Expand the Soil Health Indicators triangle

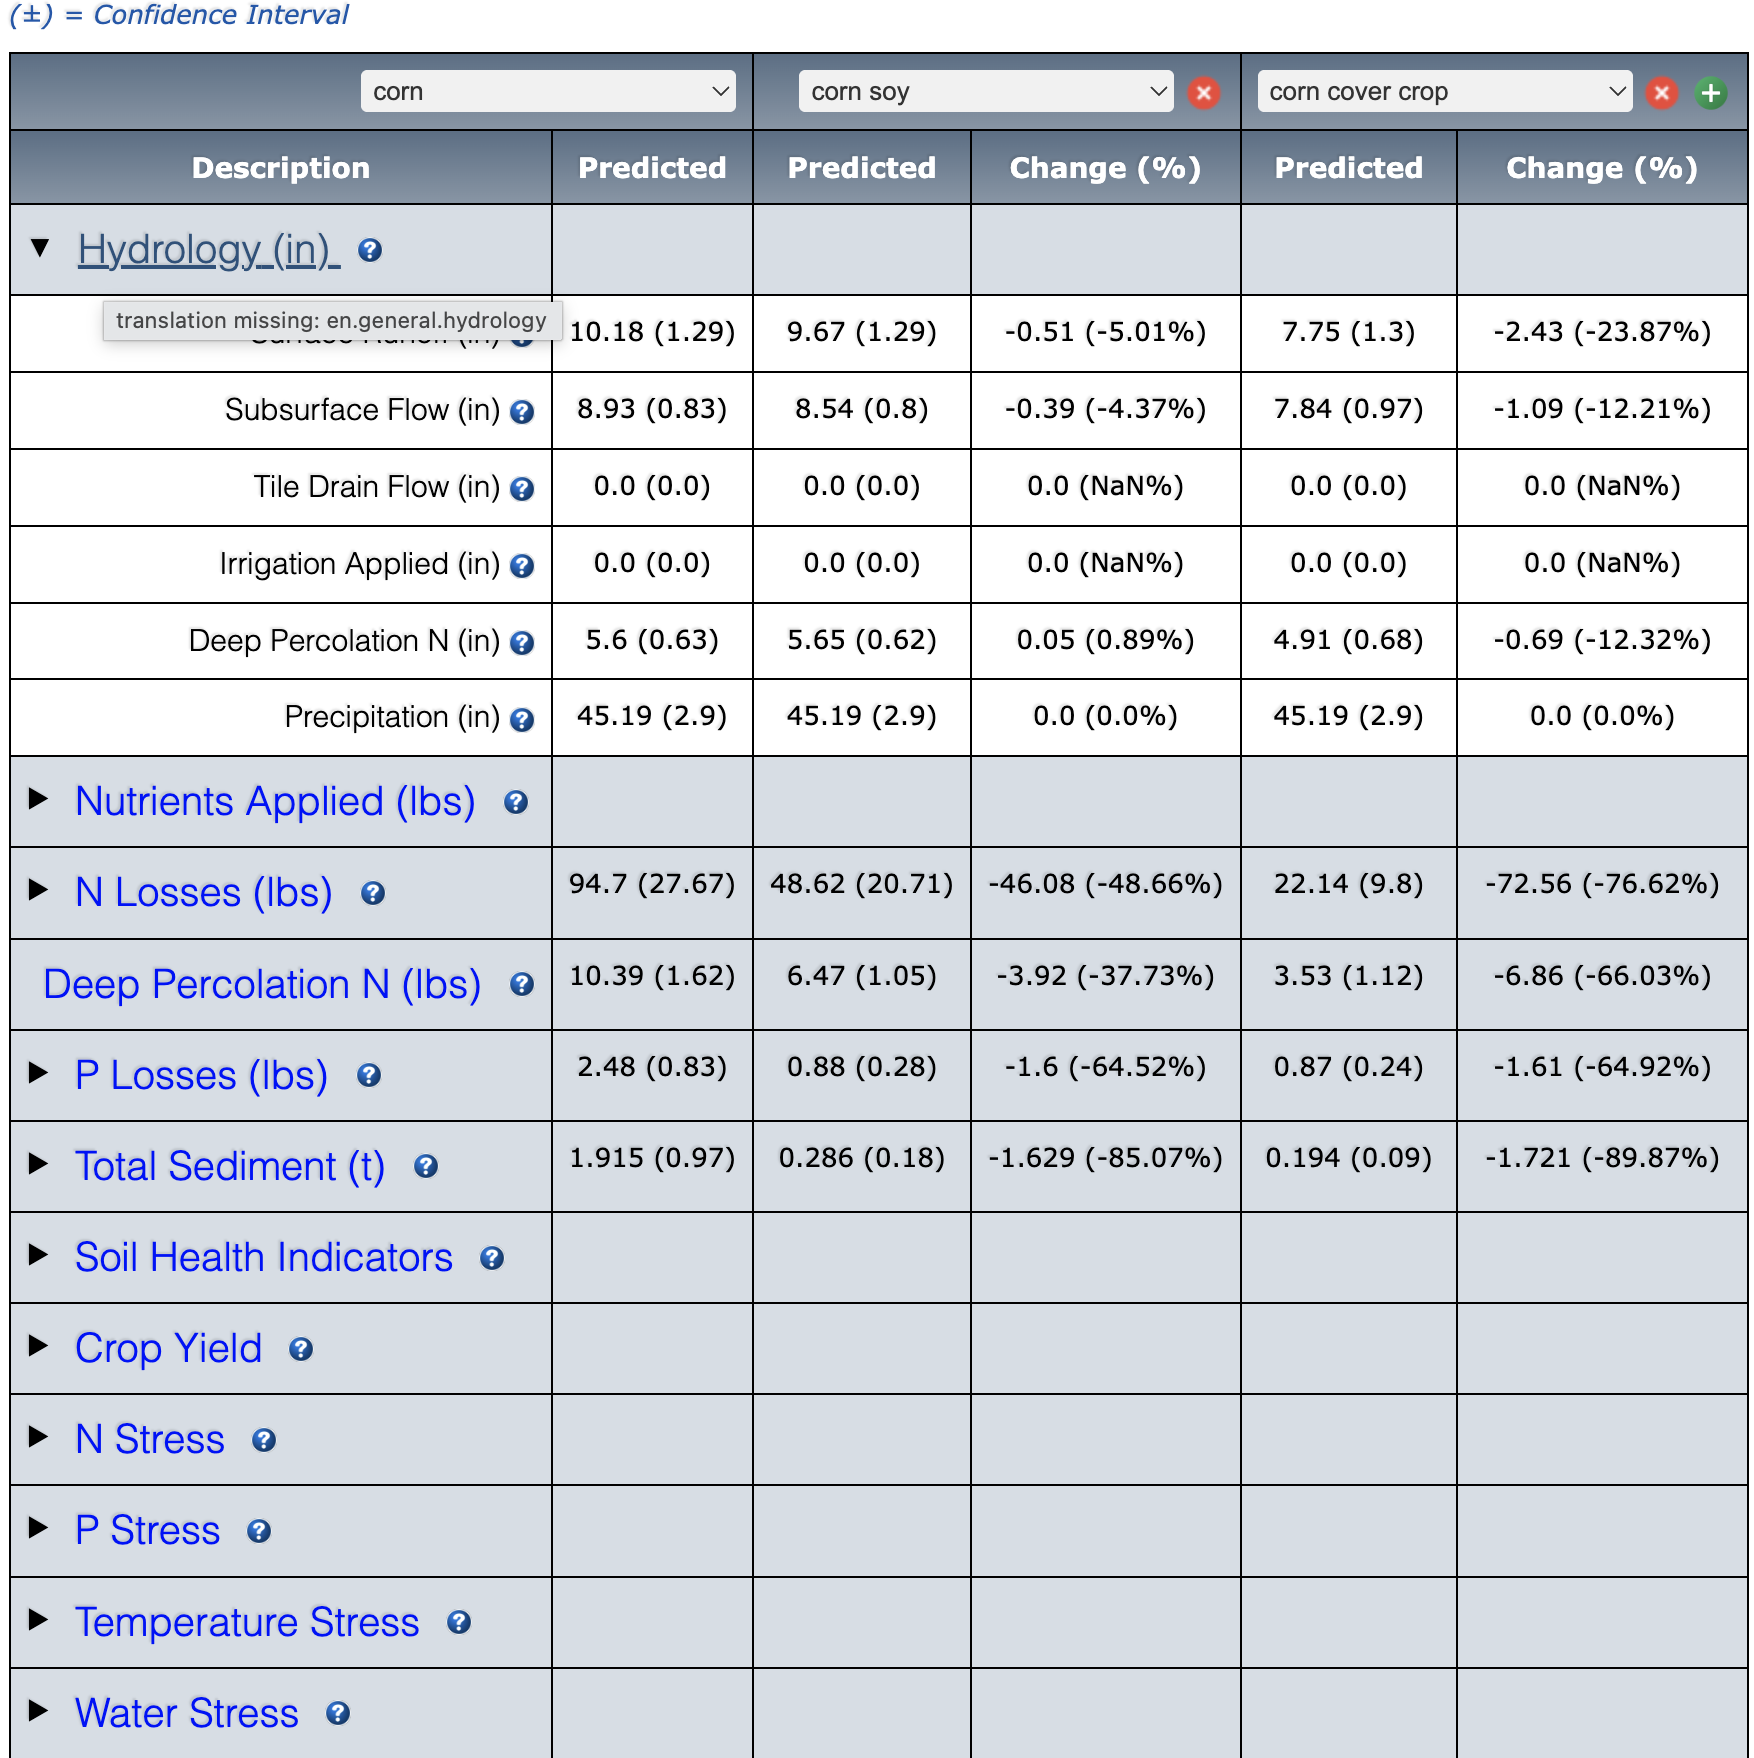(x=38, y=1254)
